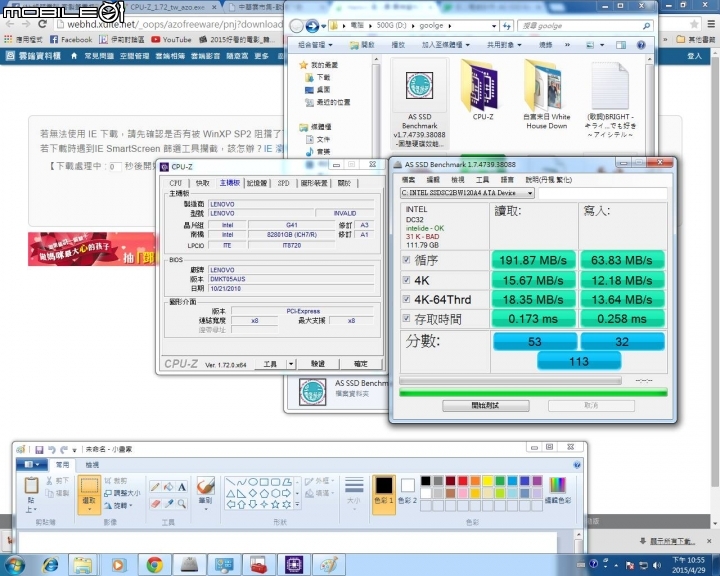Open the 工具 menu in AS SSD Benchmark

[482, 180]
